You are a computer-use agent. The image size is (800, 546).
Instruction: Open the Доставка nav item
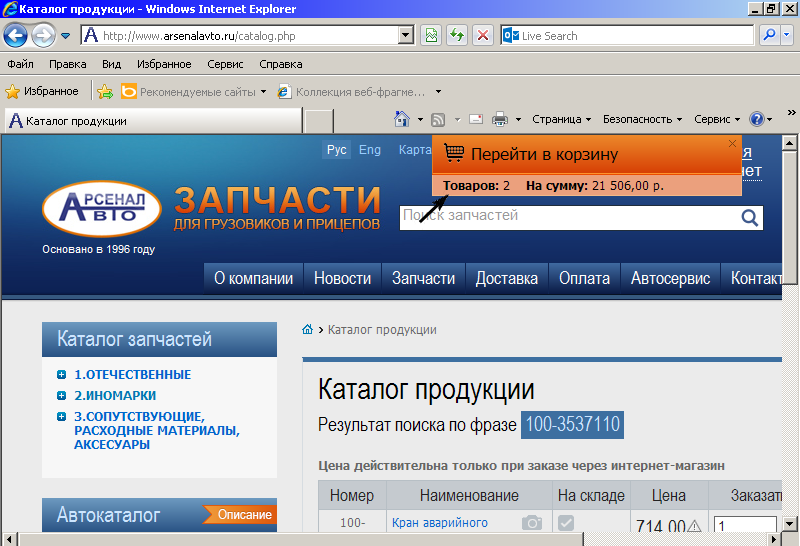tap(507, 278)
